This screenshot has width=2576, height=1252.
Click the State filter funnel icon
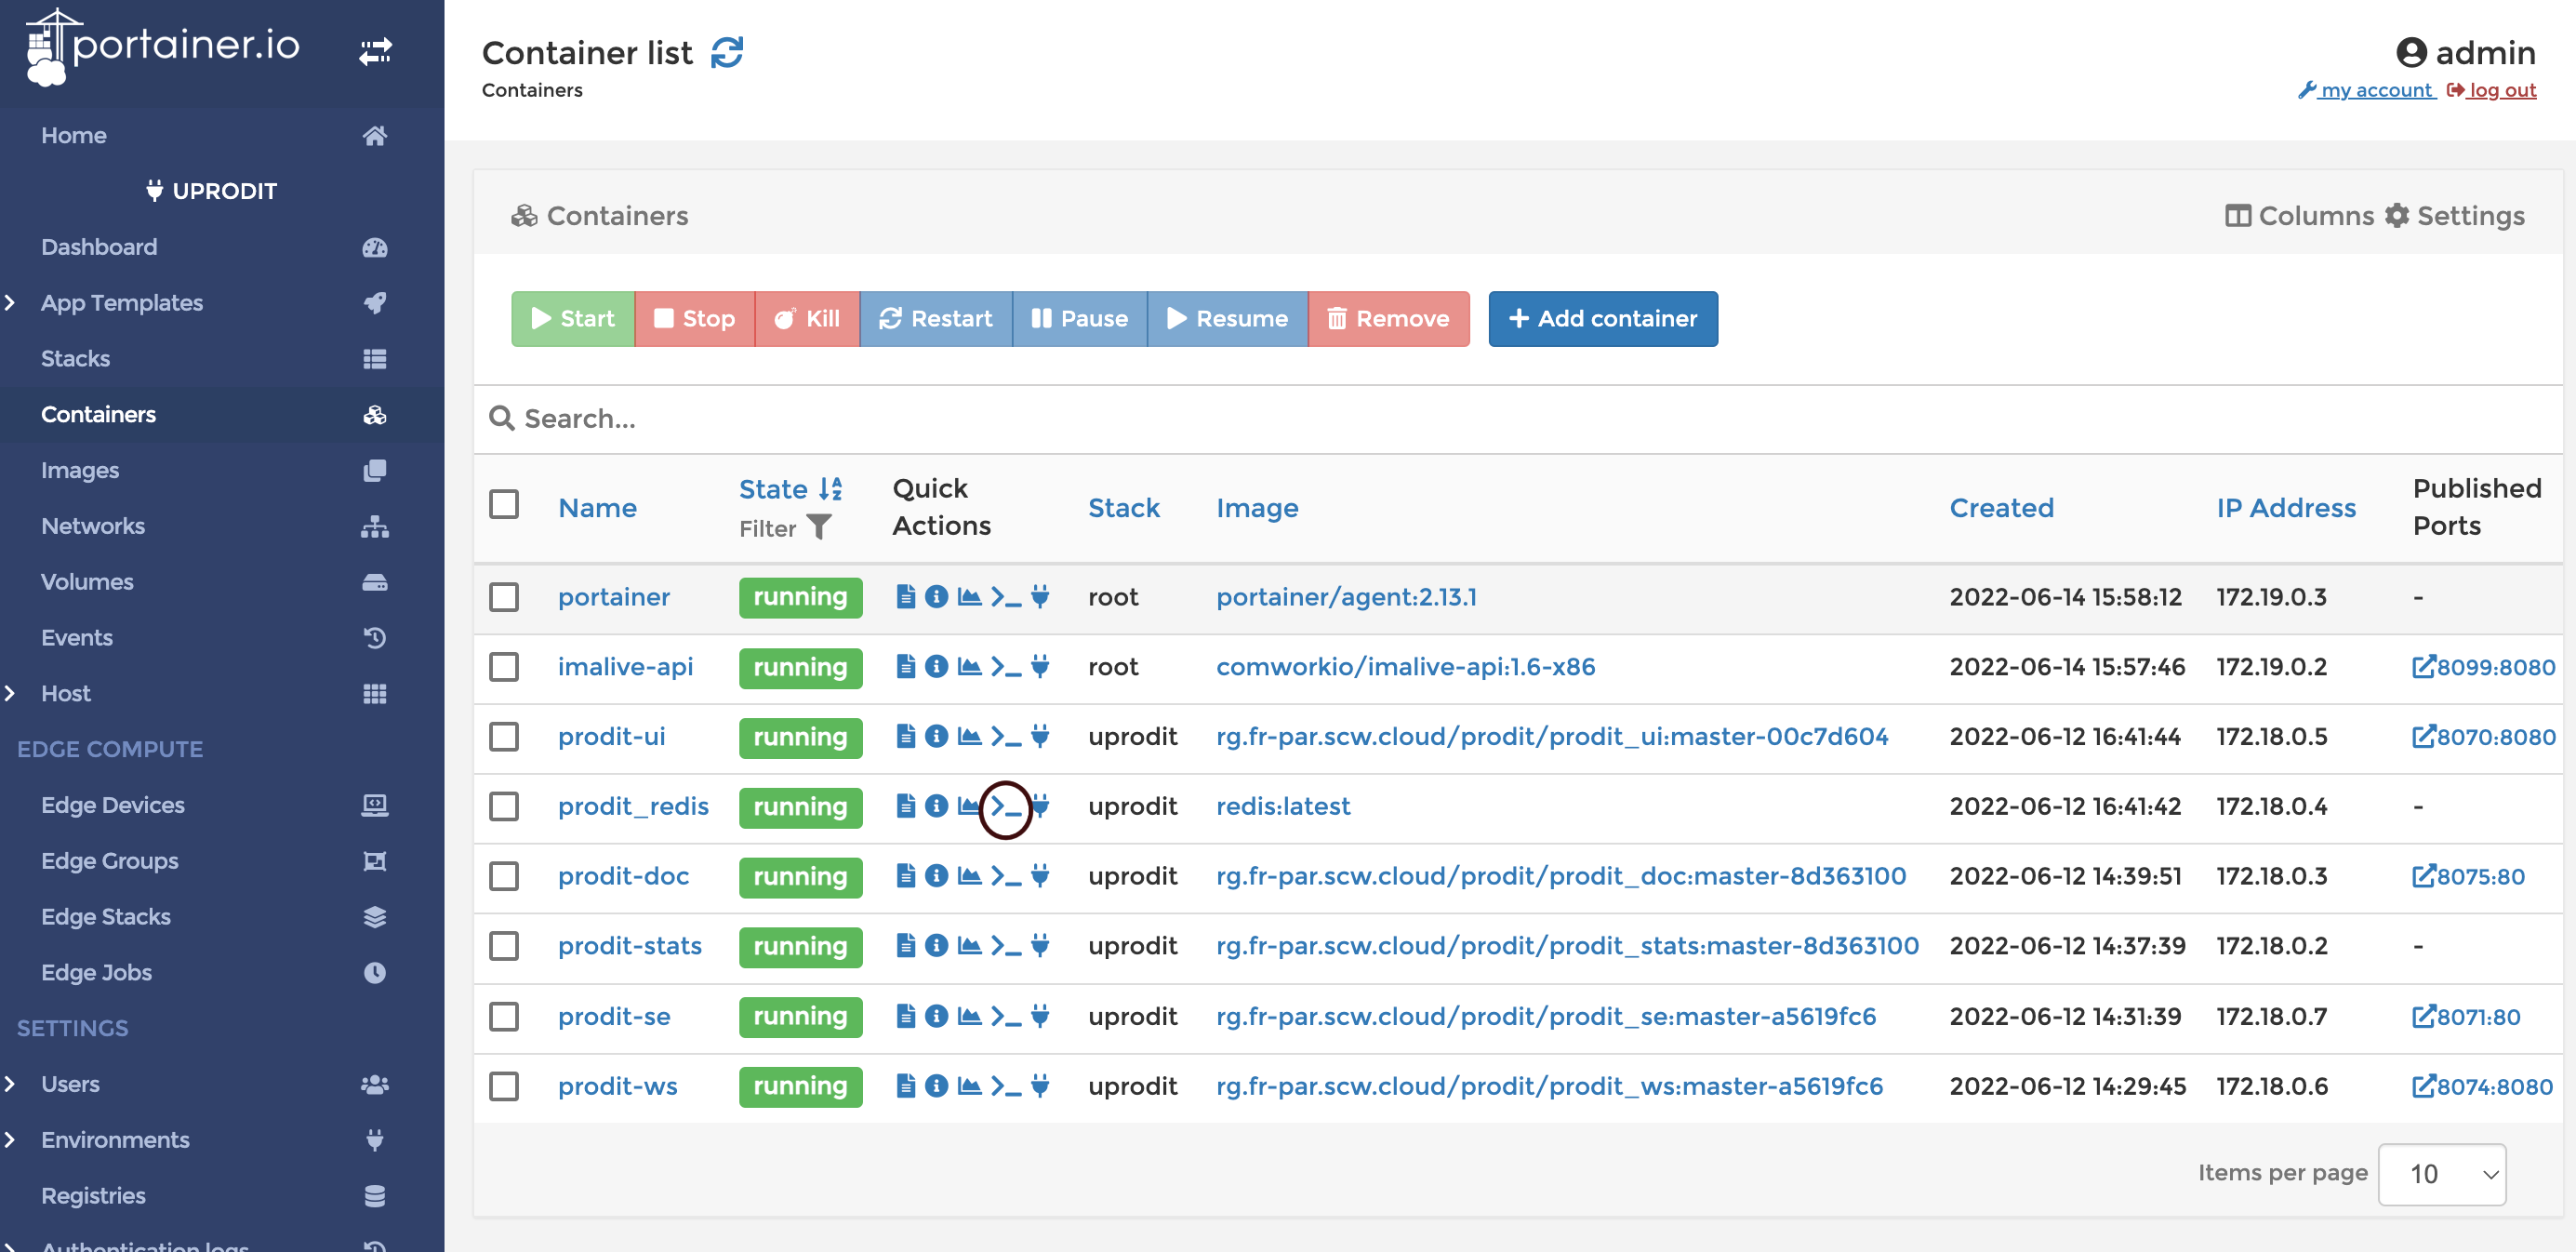click(x=819, y=527)
